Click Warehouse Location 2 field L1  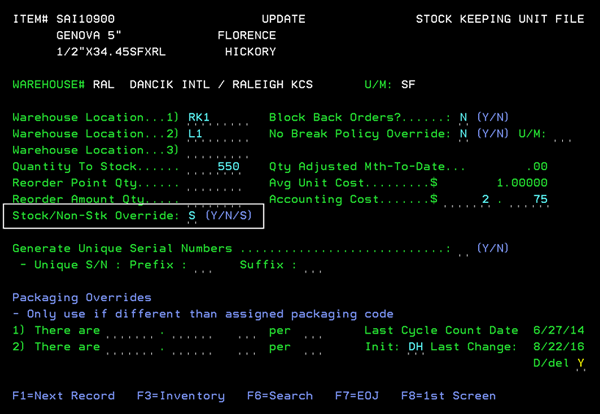click(x=200, y=134)
